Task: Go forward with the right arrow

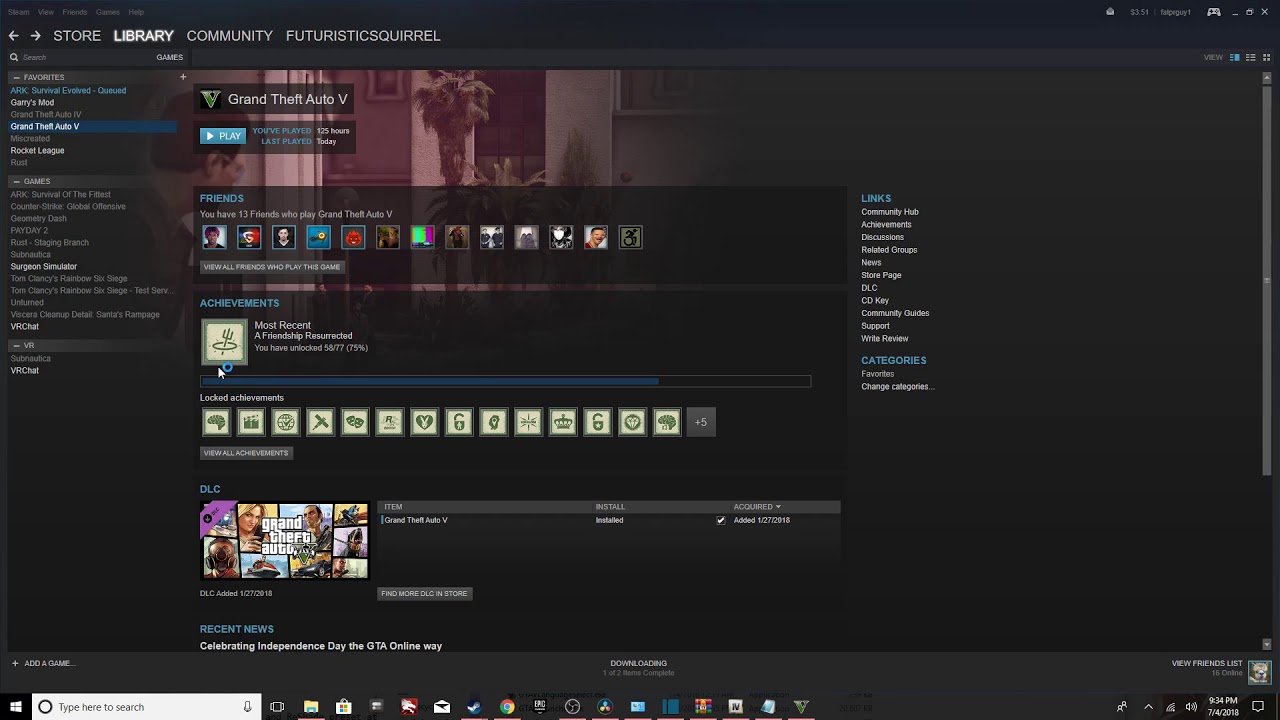Action: click(35, 36)
